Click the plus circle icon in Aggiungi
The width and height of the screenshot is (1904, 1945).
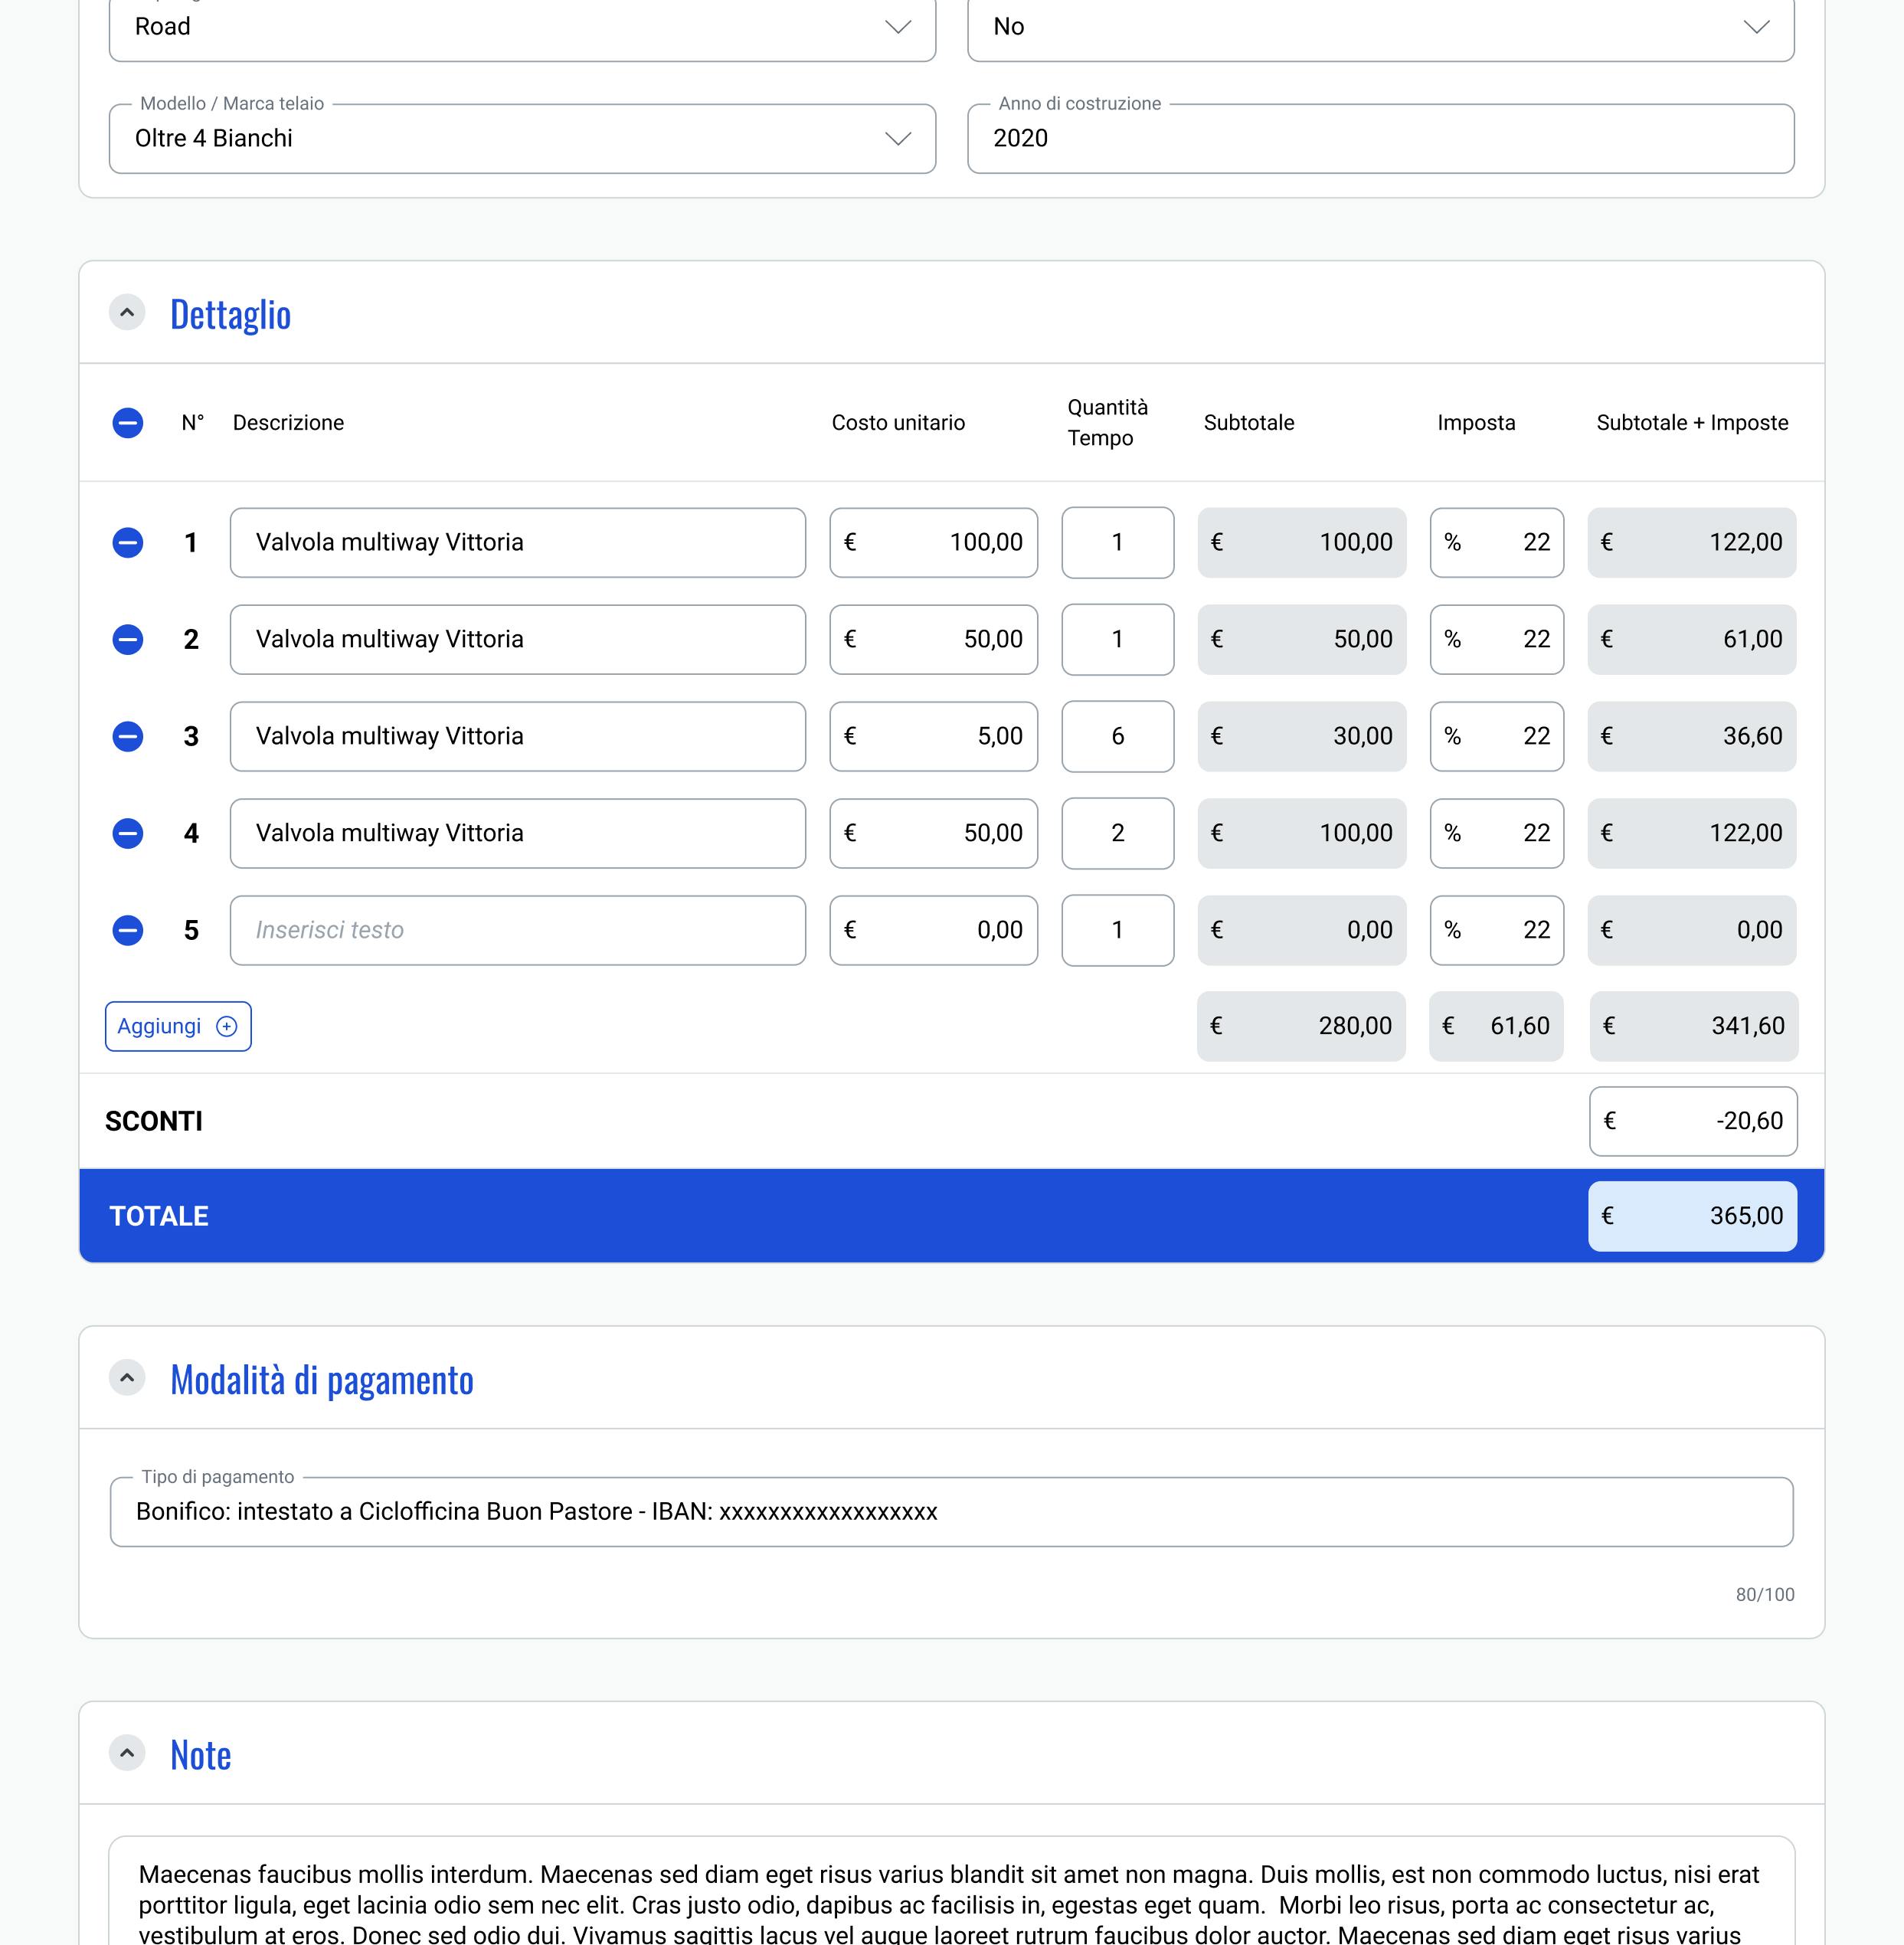click(227, 1027)
